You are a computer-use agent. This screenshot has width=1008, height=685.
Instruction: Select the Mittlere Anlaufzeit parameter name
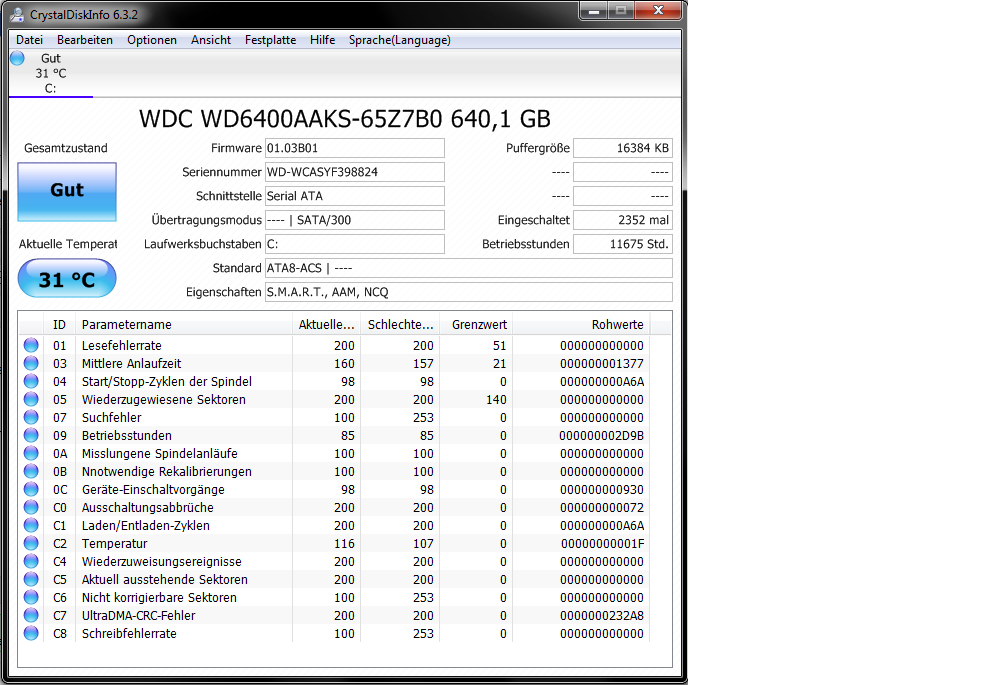click(x=131, y=364)
